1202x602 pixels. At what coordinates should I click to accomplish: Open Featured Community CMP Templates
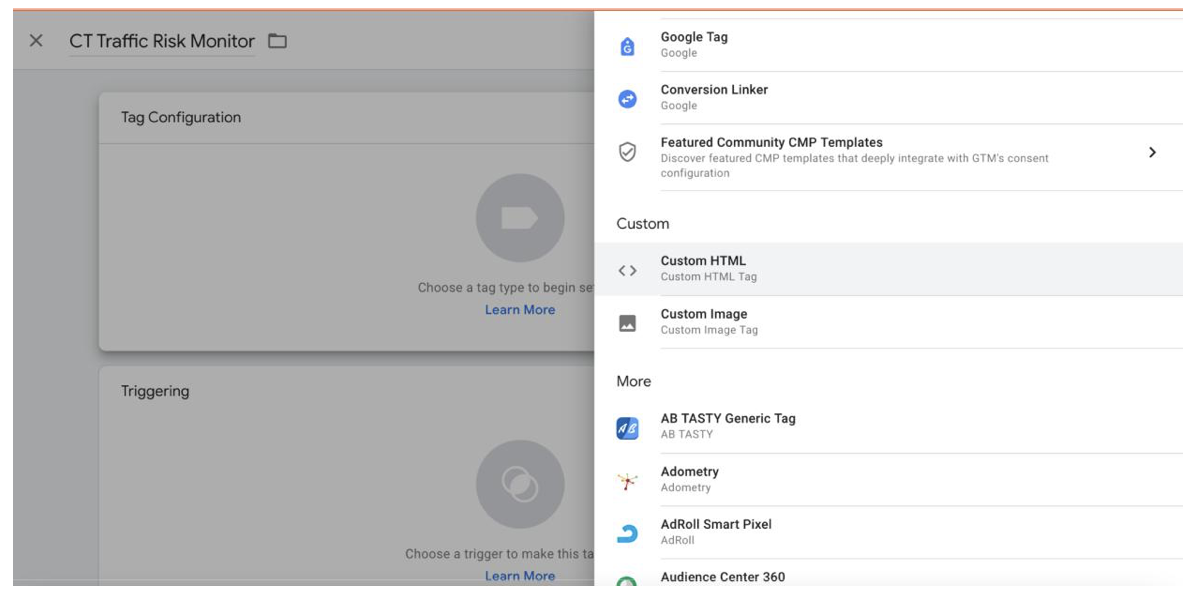888,157
